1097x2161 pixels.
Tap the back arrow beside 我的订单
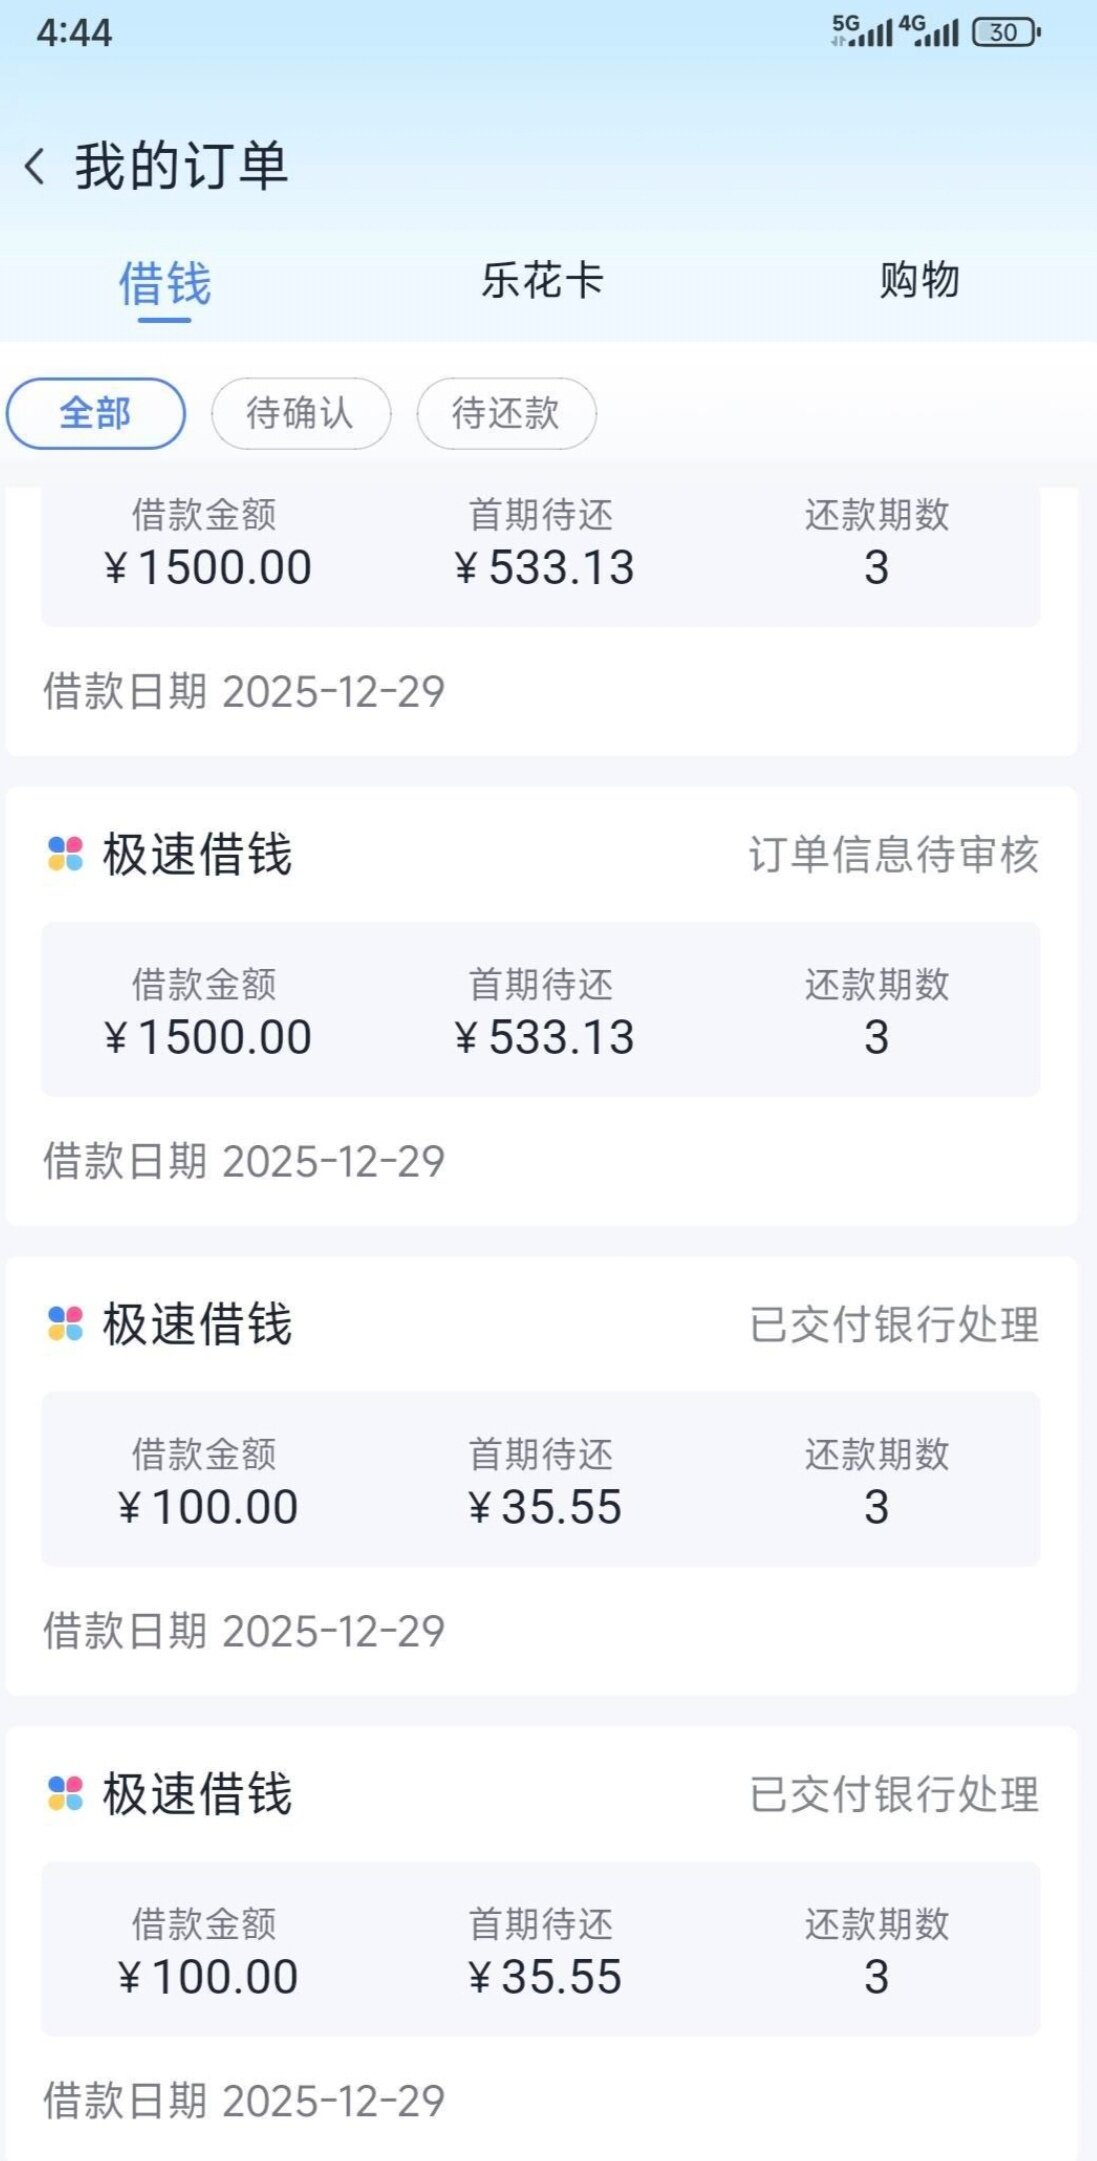tap(36, 166)
